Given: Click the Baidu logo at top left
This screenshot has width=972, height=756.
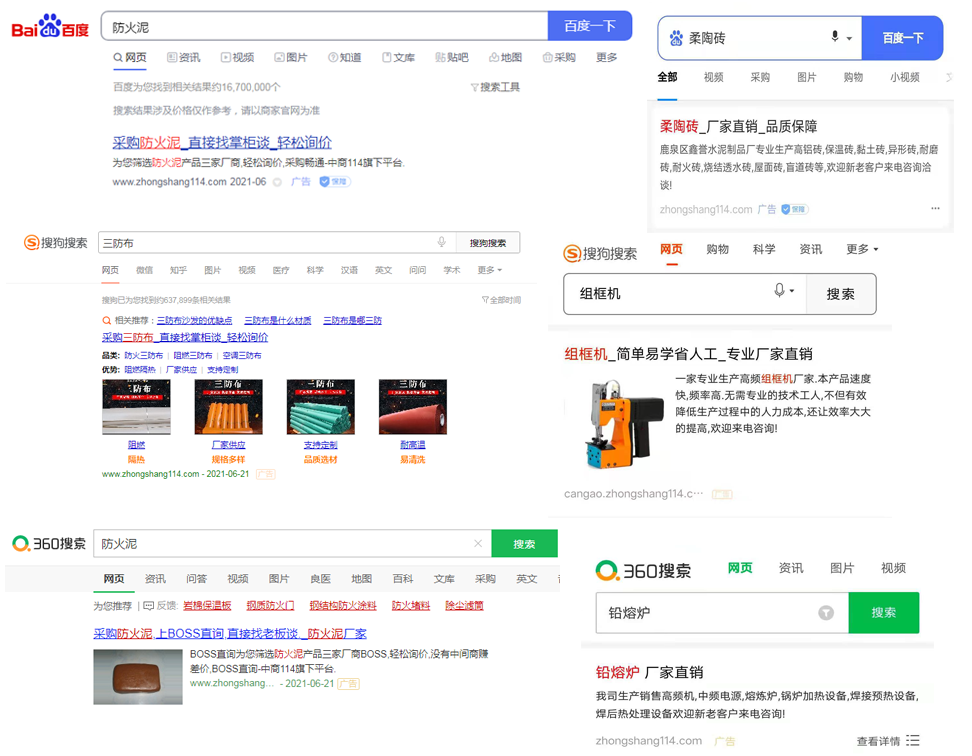Looking at the screenshot, I should coord(50,27).
